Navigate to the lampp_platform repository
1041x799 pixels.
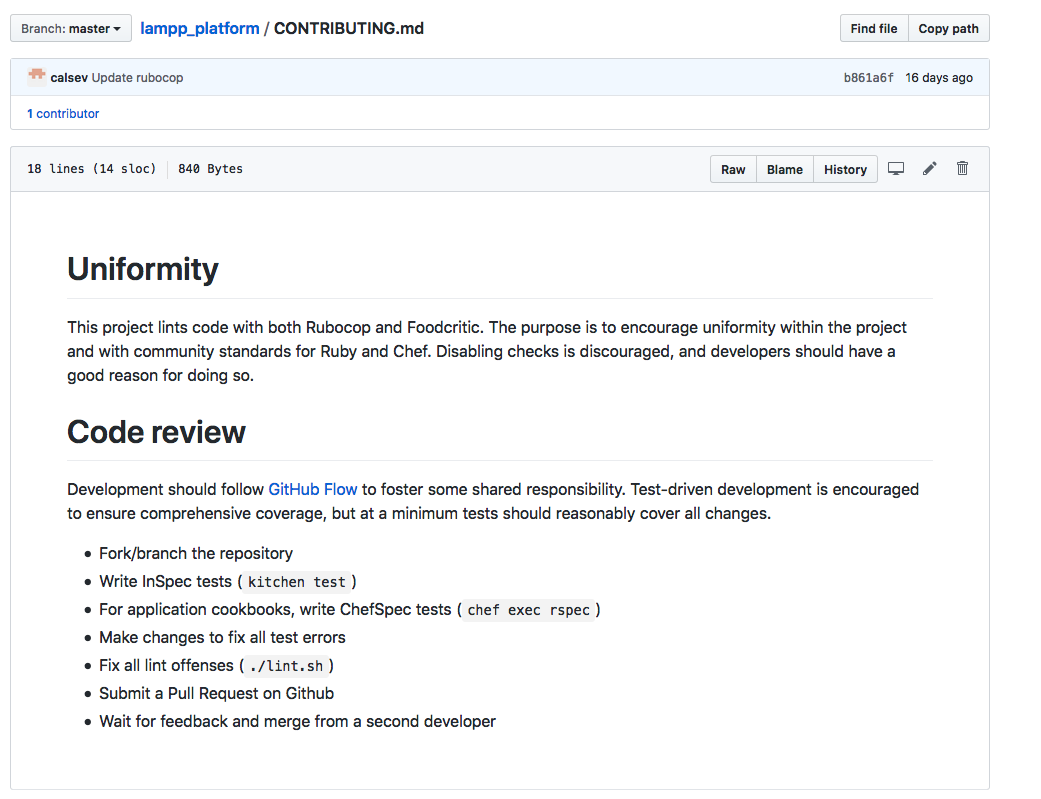(x=199, y=28)
